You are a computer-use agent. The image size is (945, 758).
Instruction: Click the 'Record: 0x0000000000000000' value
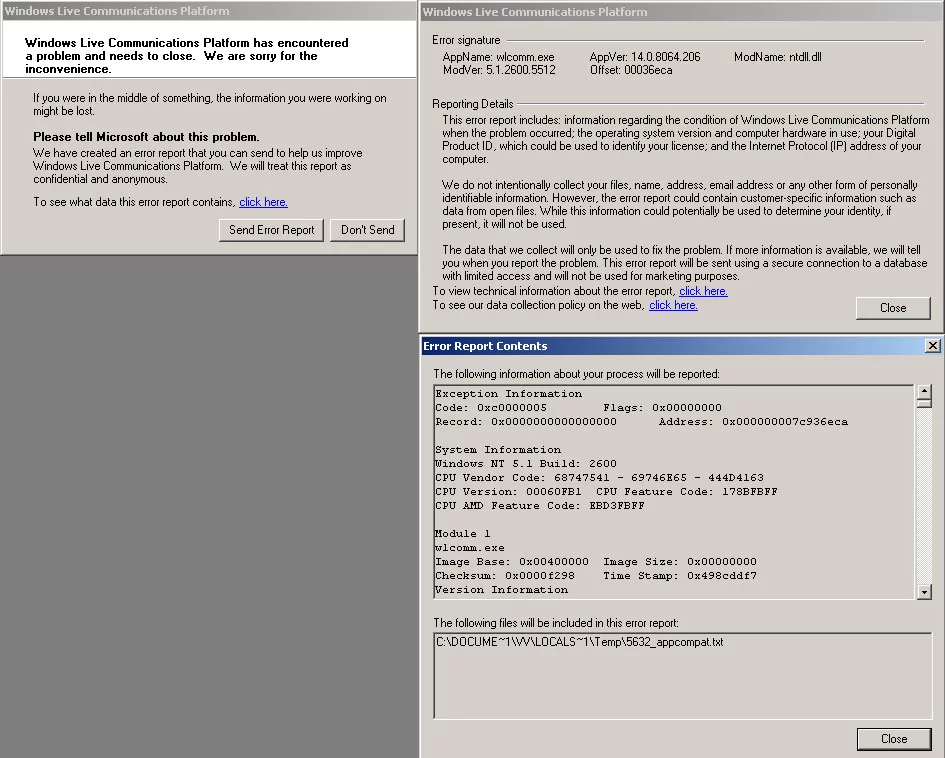point(526,422)
